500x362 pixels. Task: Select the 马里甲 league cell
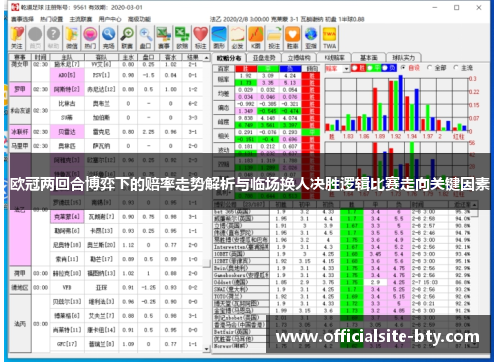pyautogui.click(x=20, y=146)
